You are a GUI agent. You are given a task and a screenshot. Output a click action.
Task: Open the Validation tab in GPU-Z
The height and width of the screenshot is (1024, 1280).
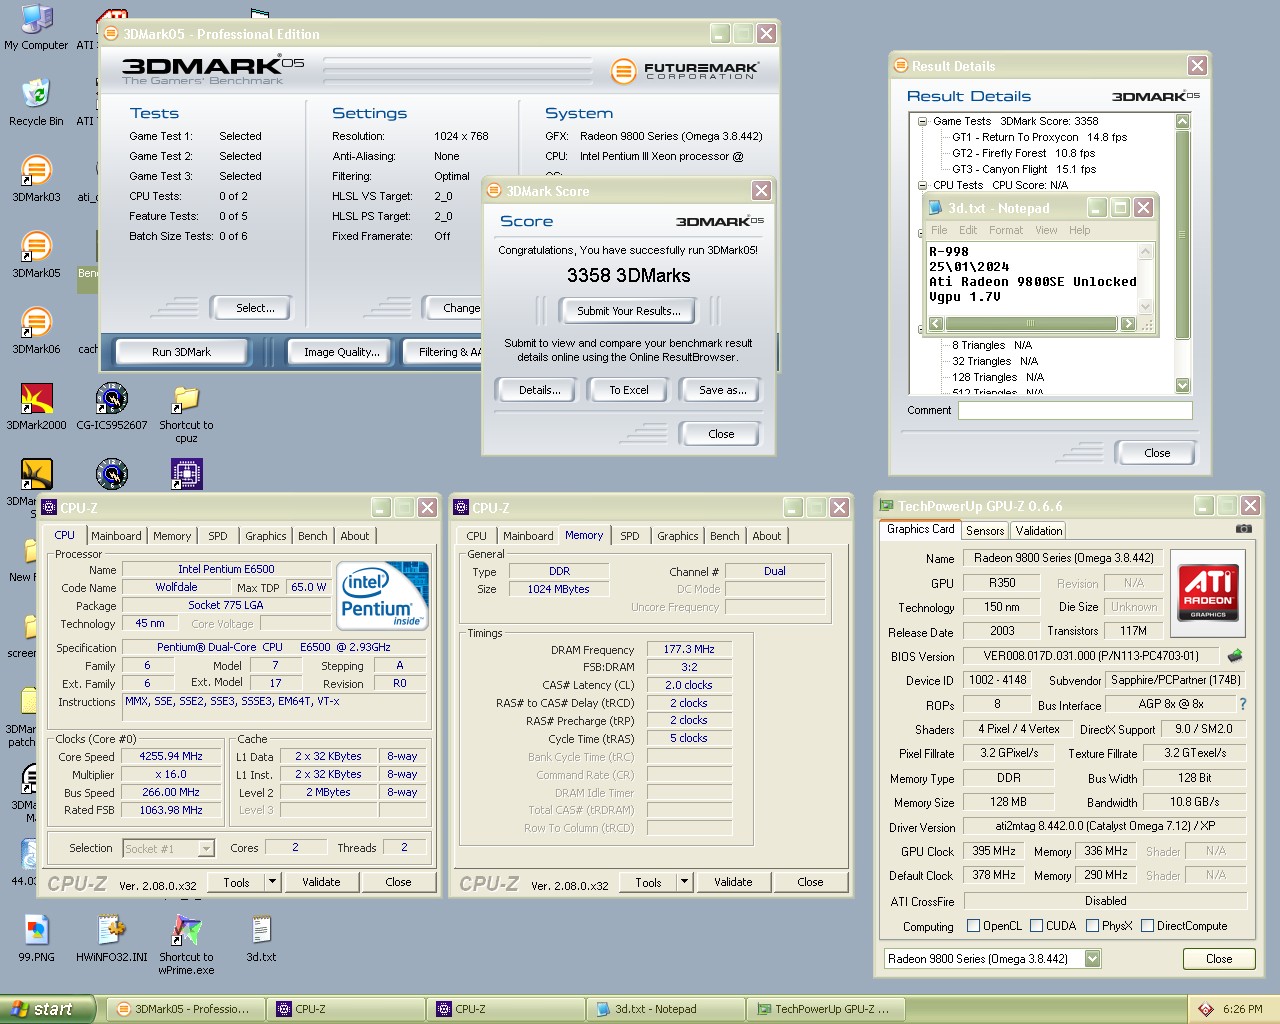1039,531
